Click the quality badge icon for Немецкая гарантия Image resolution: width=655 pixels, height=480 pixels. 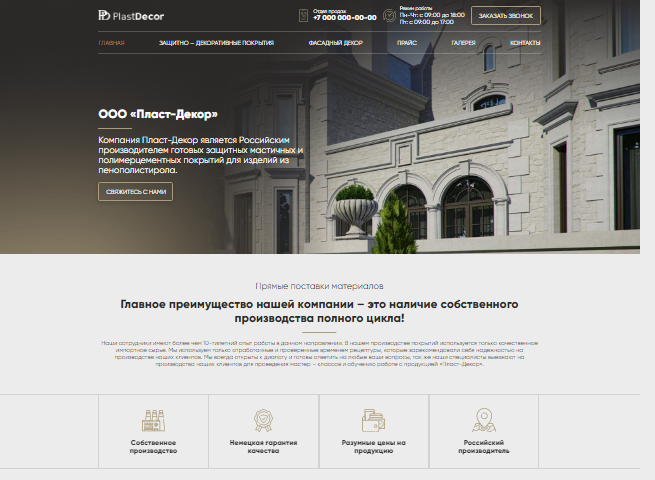point(263,420)
